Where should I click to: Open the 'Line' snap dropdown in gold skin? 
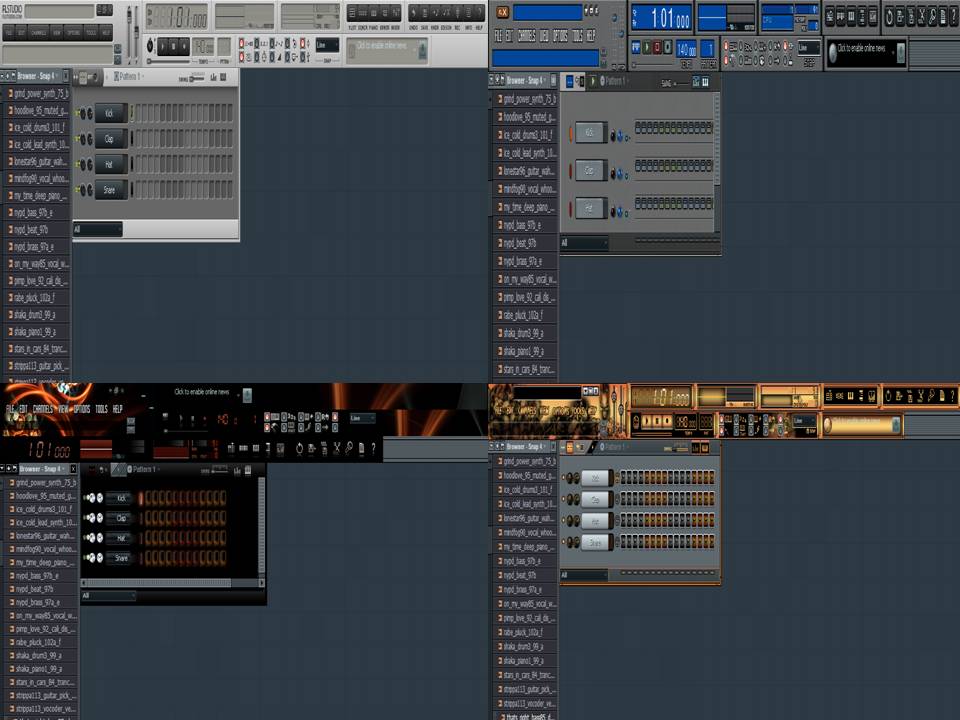click(804, 422)
